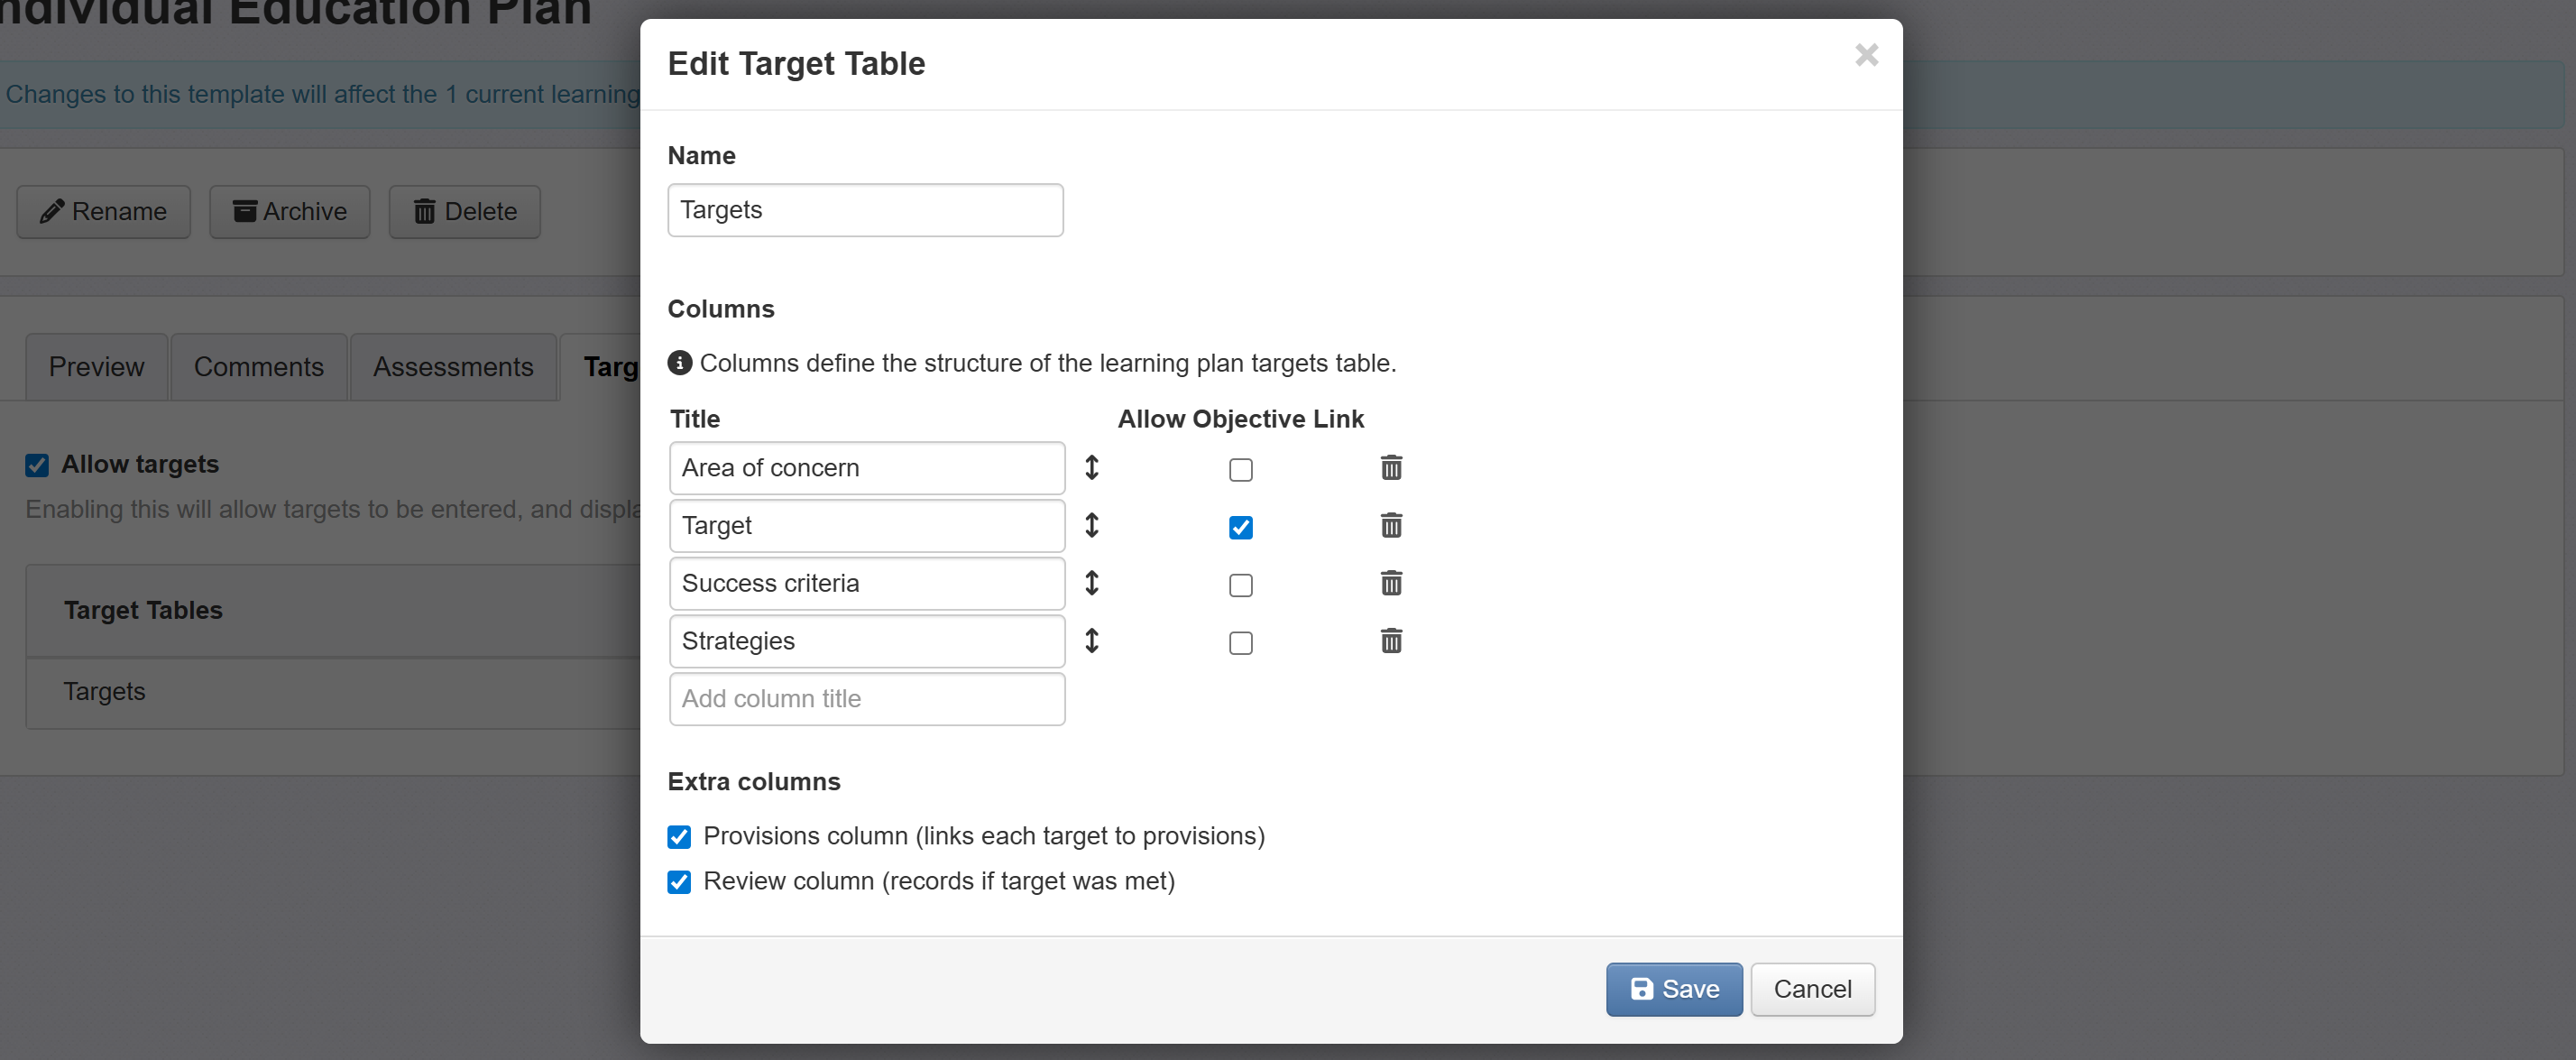Focus the Add column title field

pyautogui.click(x=866, y=699)
